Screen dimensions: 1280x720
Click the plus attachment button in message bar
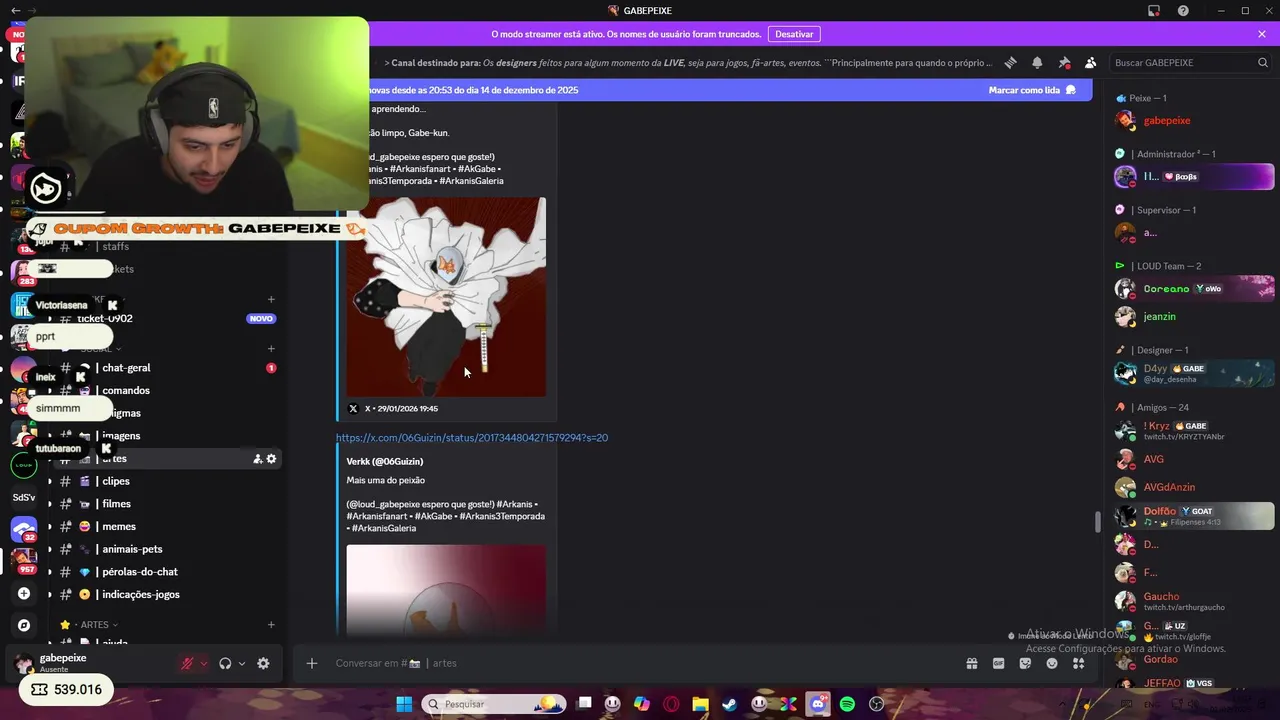tap(312, 663)
